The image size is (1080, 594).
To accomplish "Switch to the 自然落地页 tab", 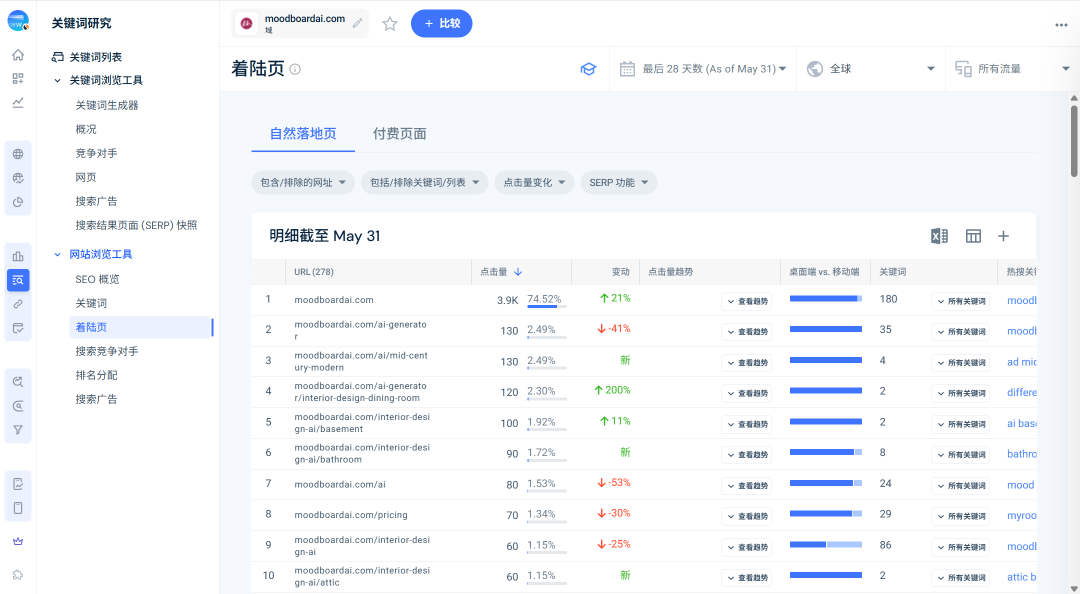I will 303,134.
